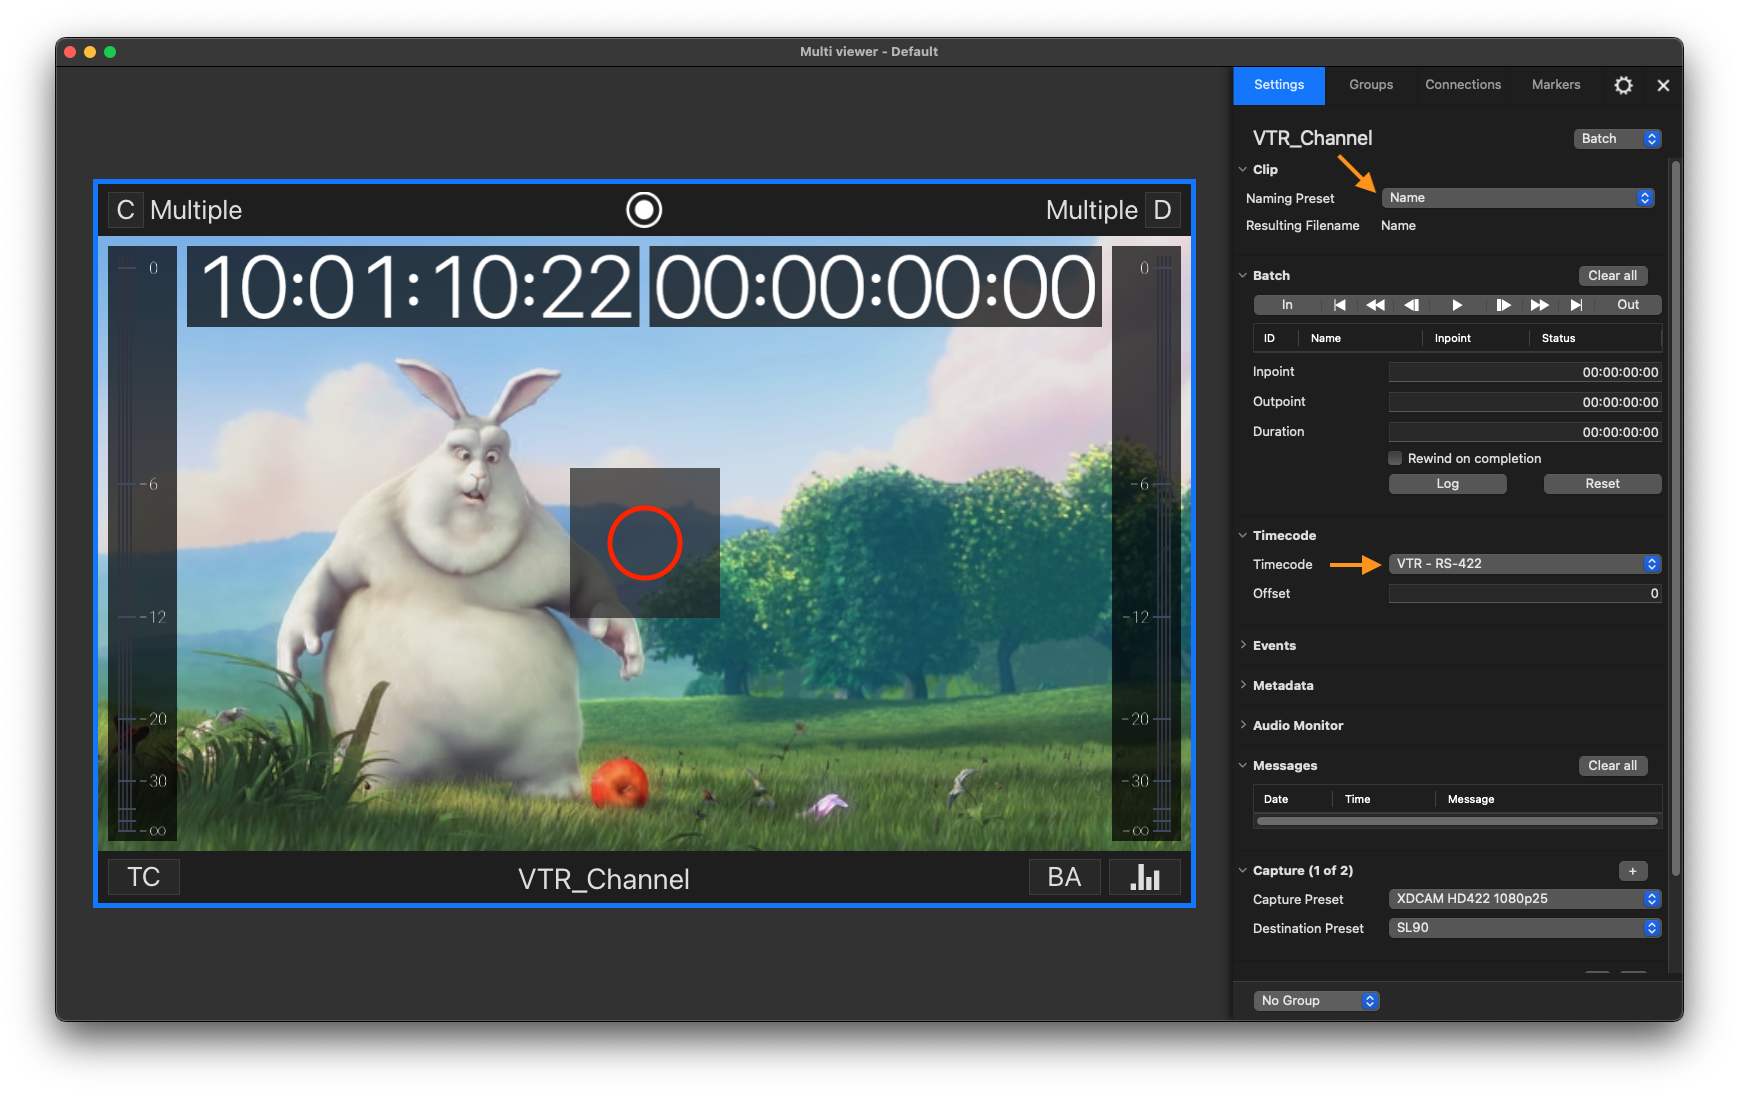1739x1095 pixels.
Task: Open the Timecode source dropdown
Action: click(1525, 564)
